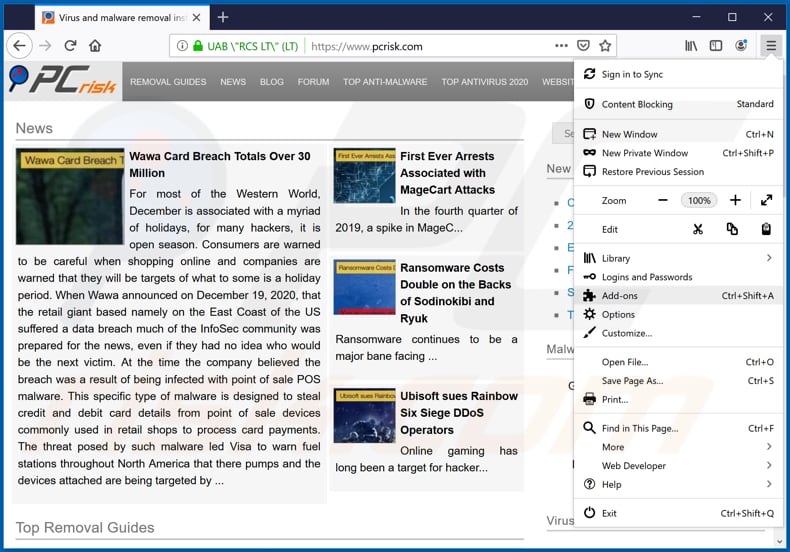Open the FORUM nav link
Viewport: 790px width, 552px height.
(313, 82)
